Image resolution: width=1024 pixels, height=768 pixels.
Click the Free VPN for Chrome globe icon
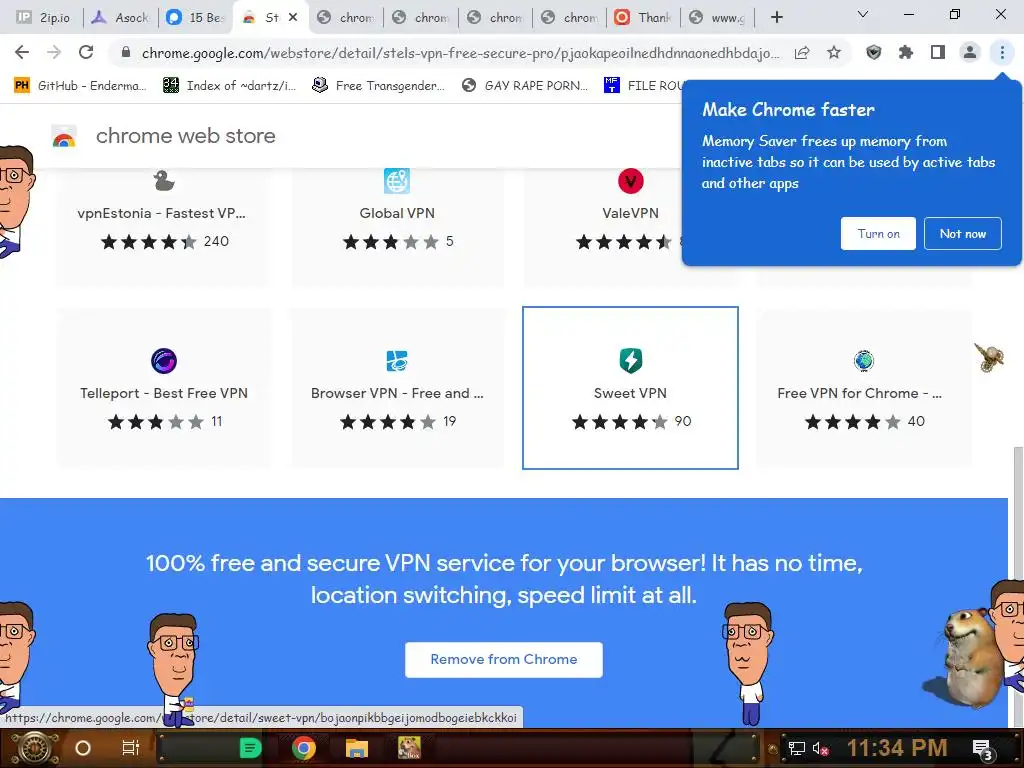863,360
